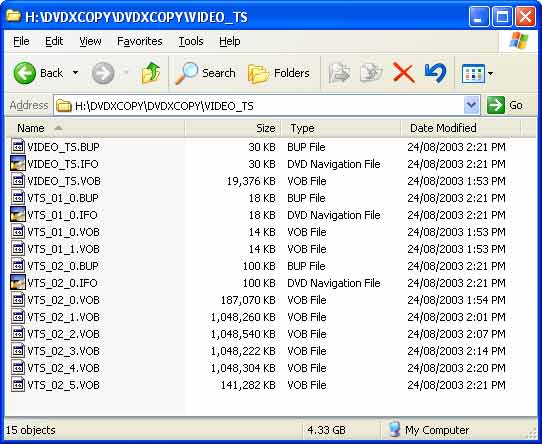Screen dimensions: 542x444
Task: Open the Favorites menu
Action: 140,41
